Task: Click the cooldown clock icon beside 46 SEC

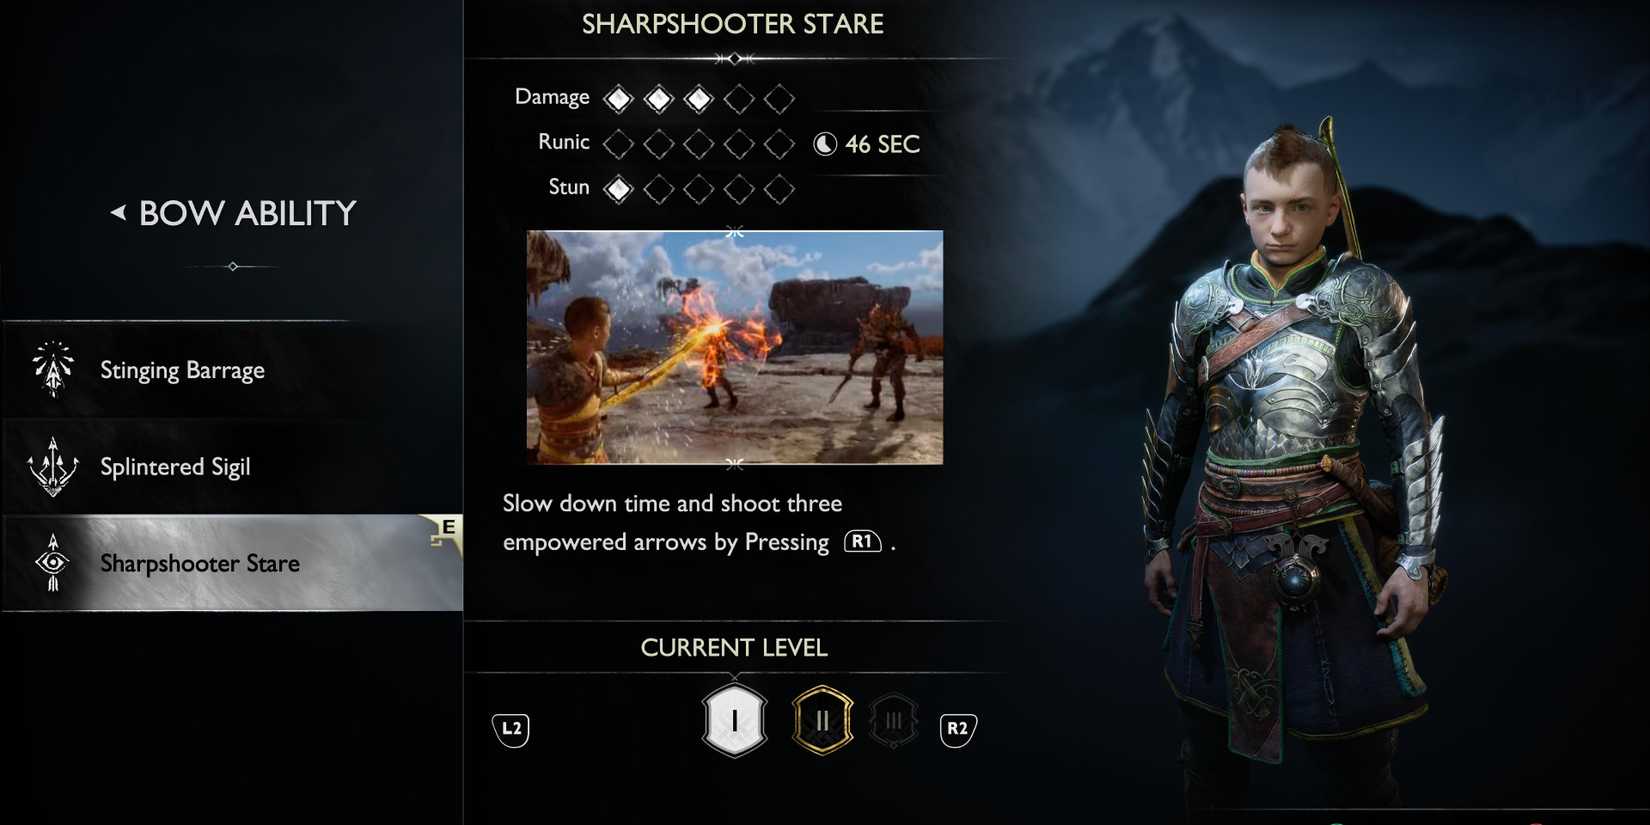Action: pos(824,144)
